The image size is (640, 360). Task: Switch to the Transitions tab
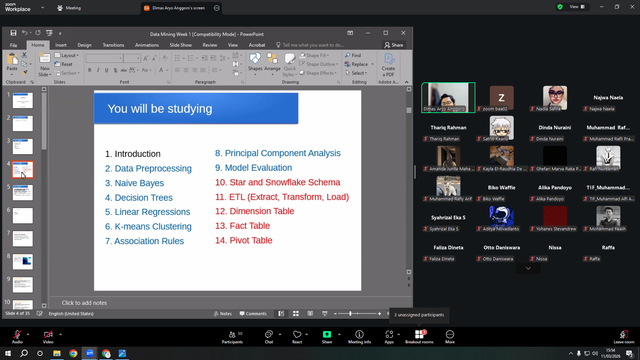pos(113,45)
